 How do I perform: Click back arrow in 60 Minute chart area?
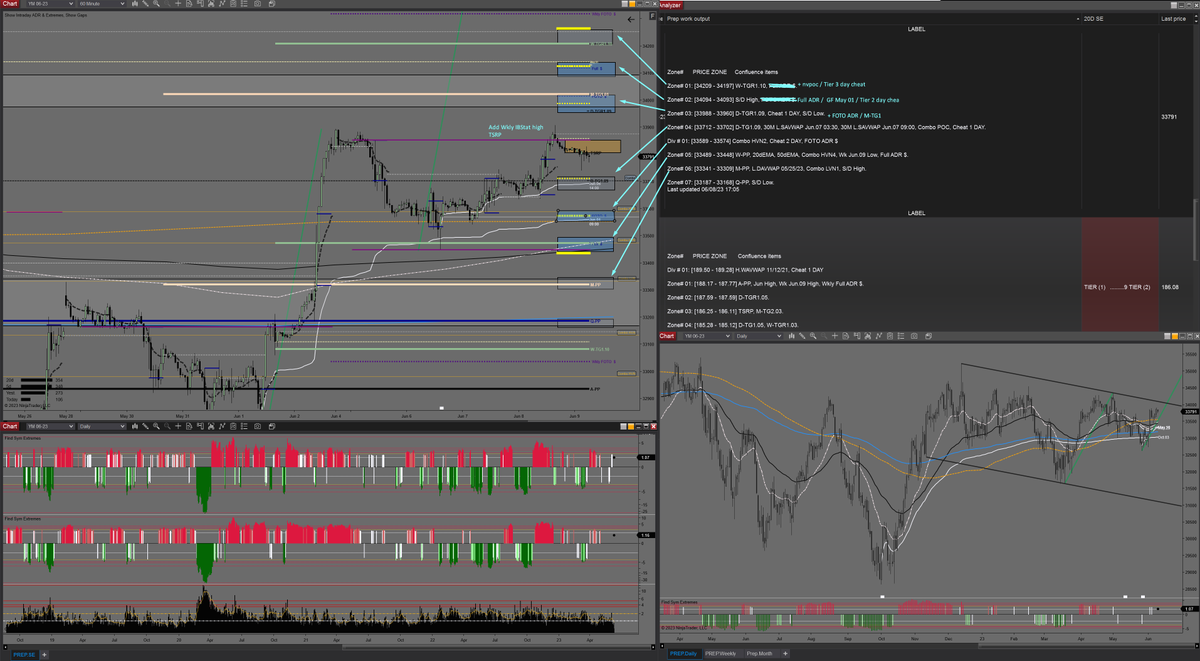click(631, 19)
